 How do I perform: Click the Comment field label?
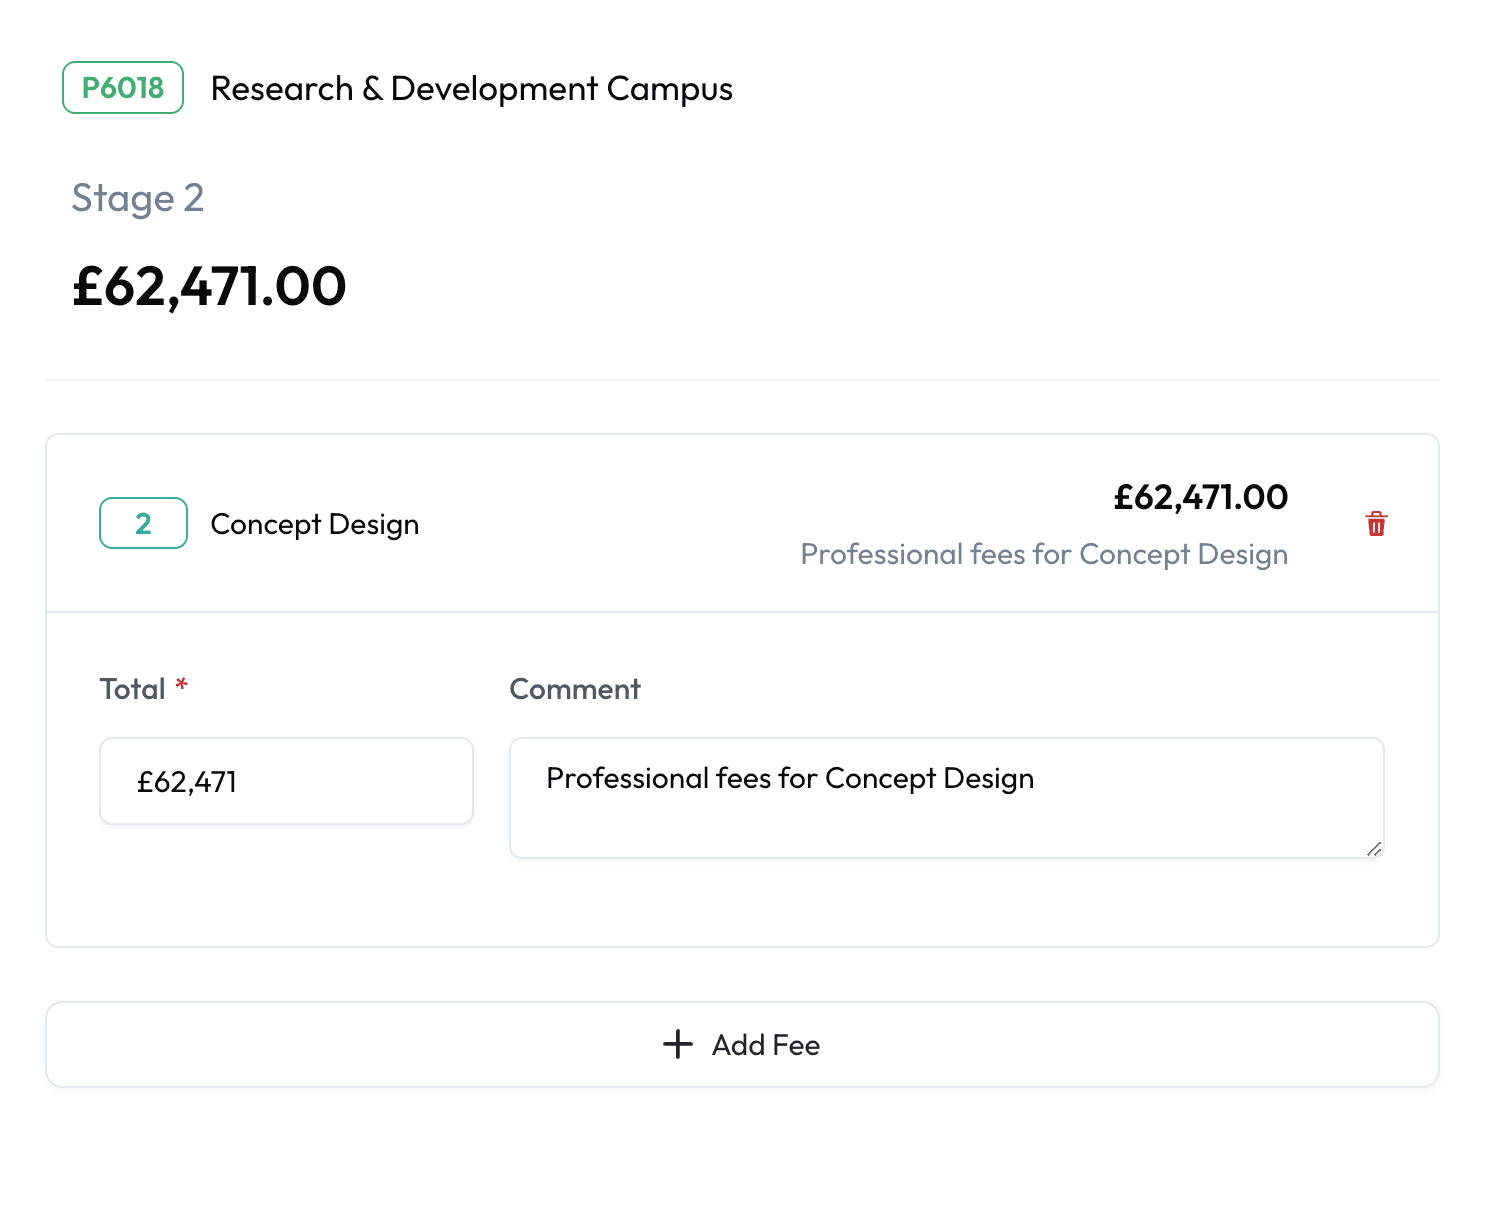click(575, 689)
